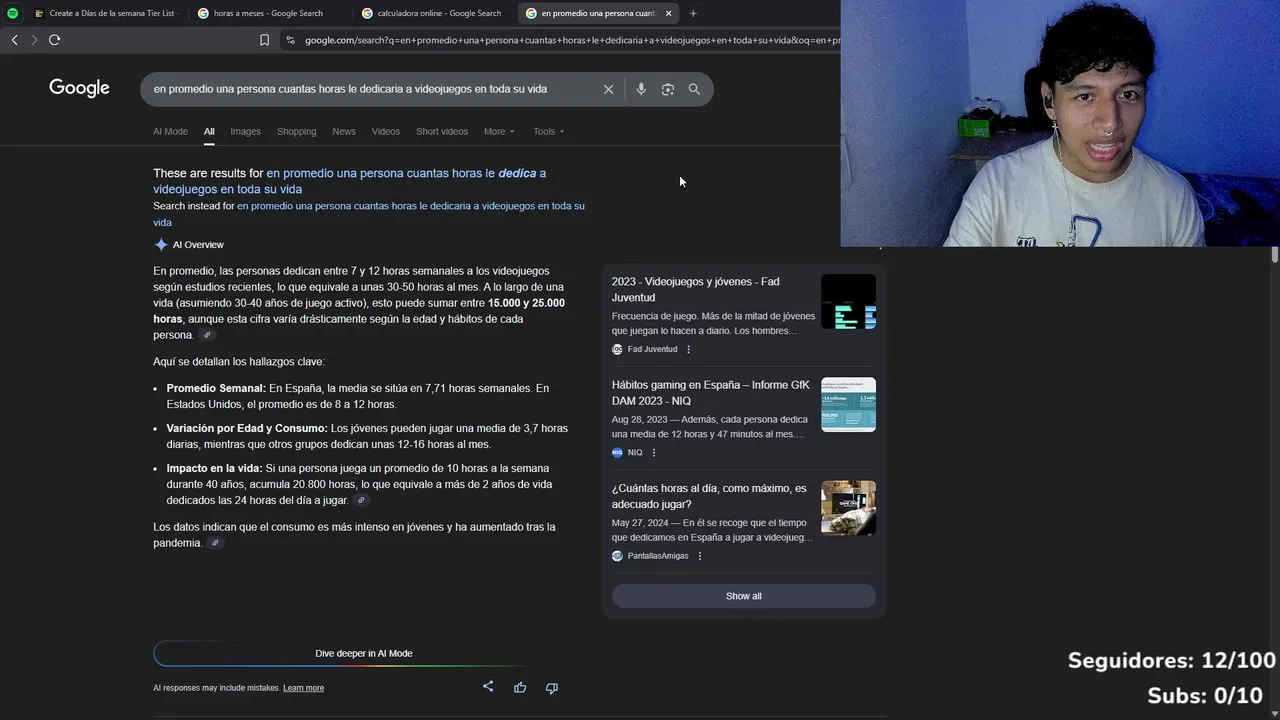Click 'Search instead for' original query link
The image size is (1280, 720).
point(369,214)
